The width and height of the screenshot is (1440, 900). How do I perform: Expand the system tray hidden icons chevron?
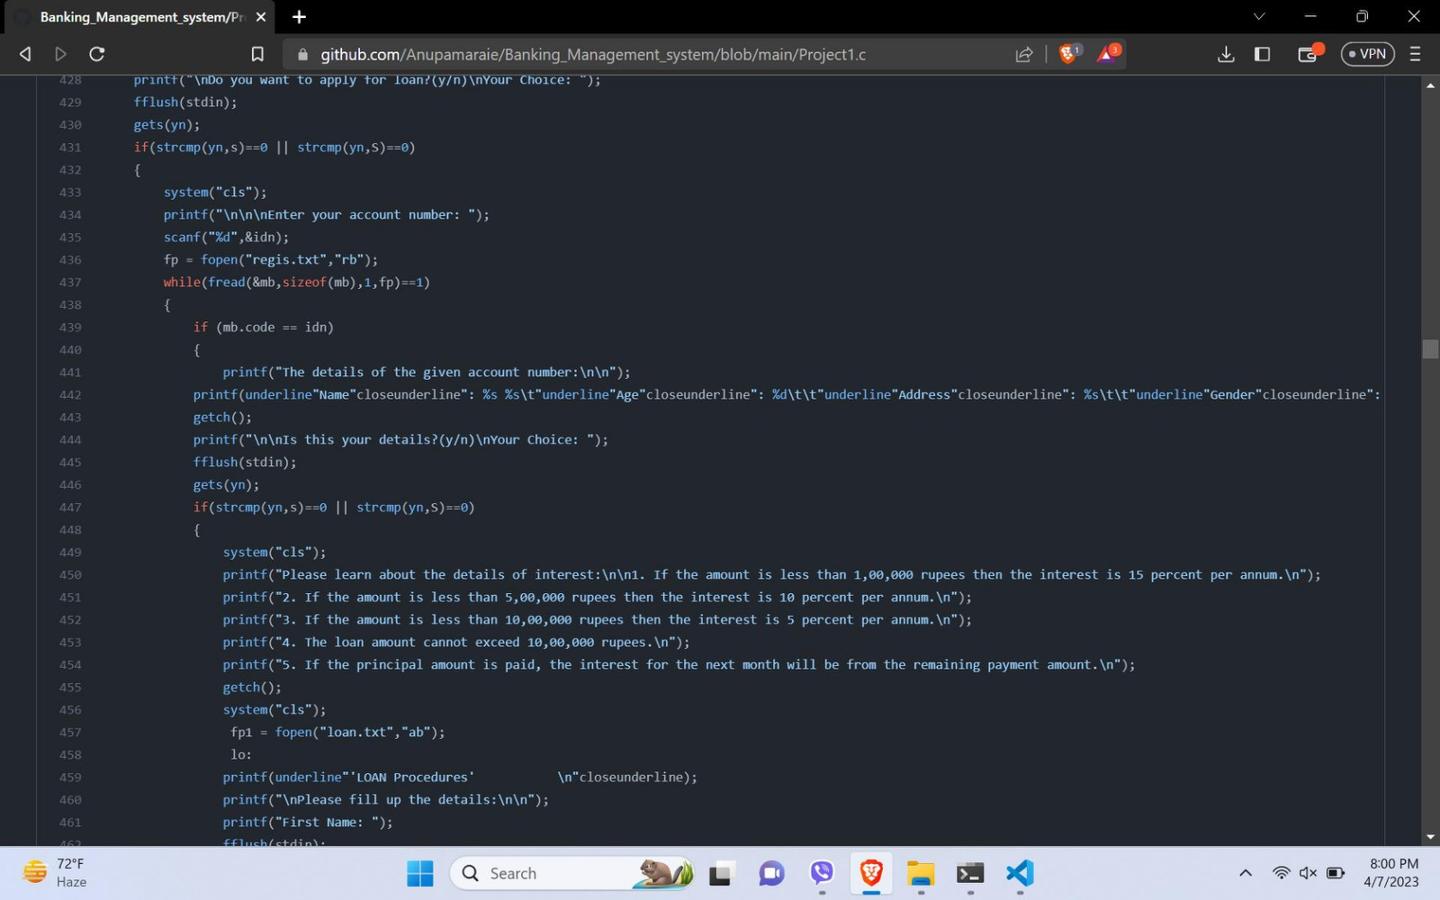[1245, 873]
